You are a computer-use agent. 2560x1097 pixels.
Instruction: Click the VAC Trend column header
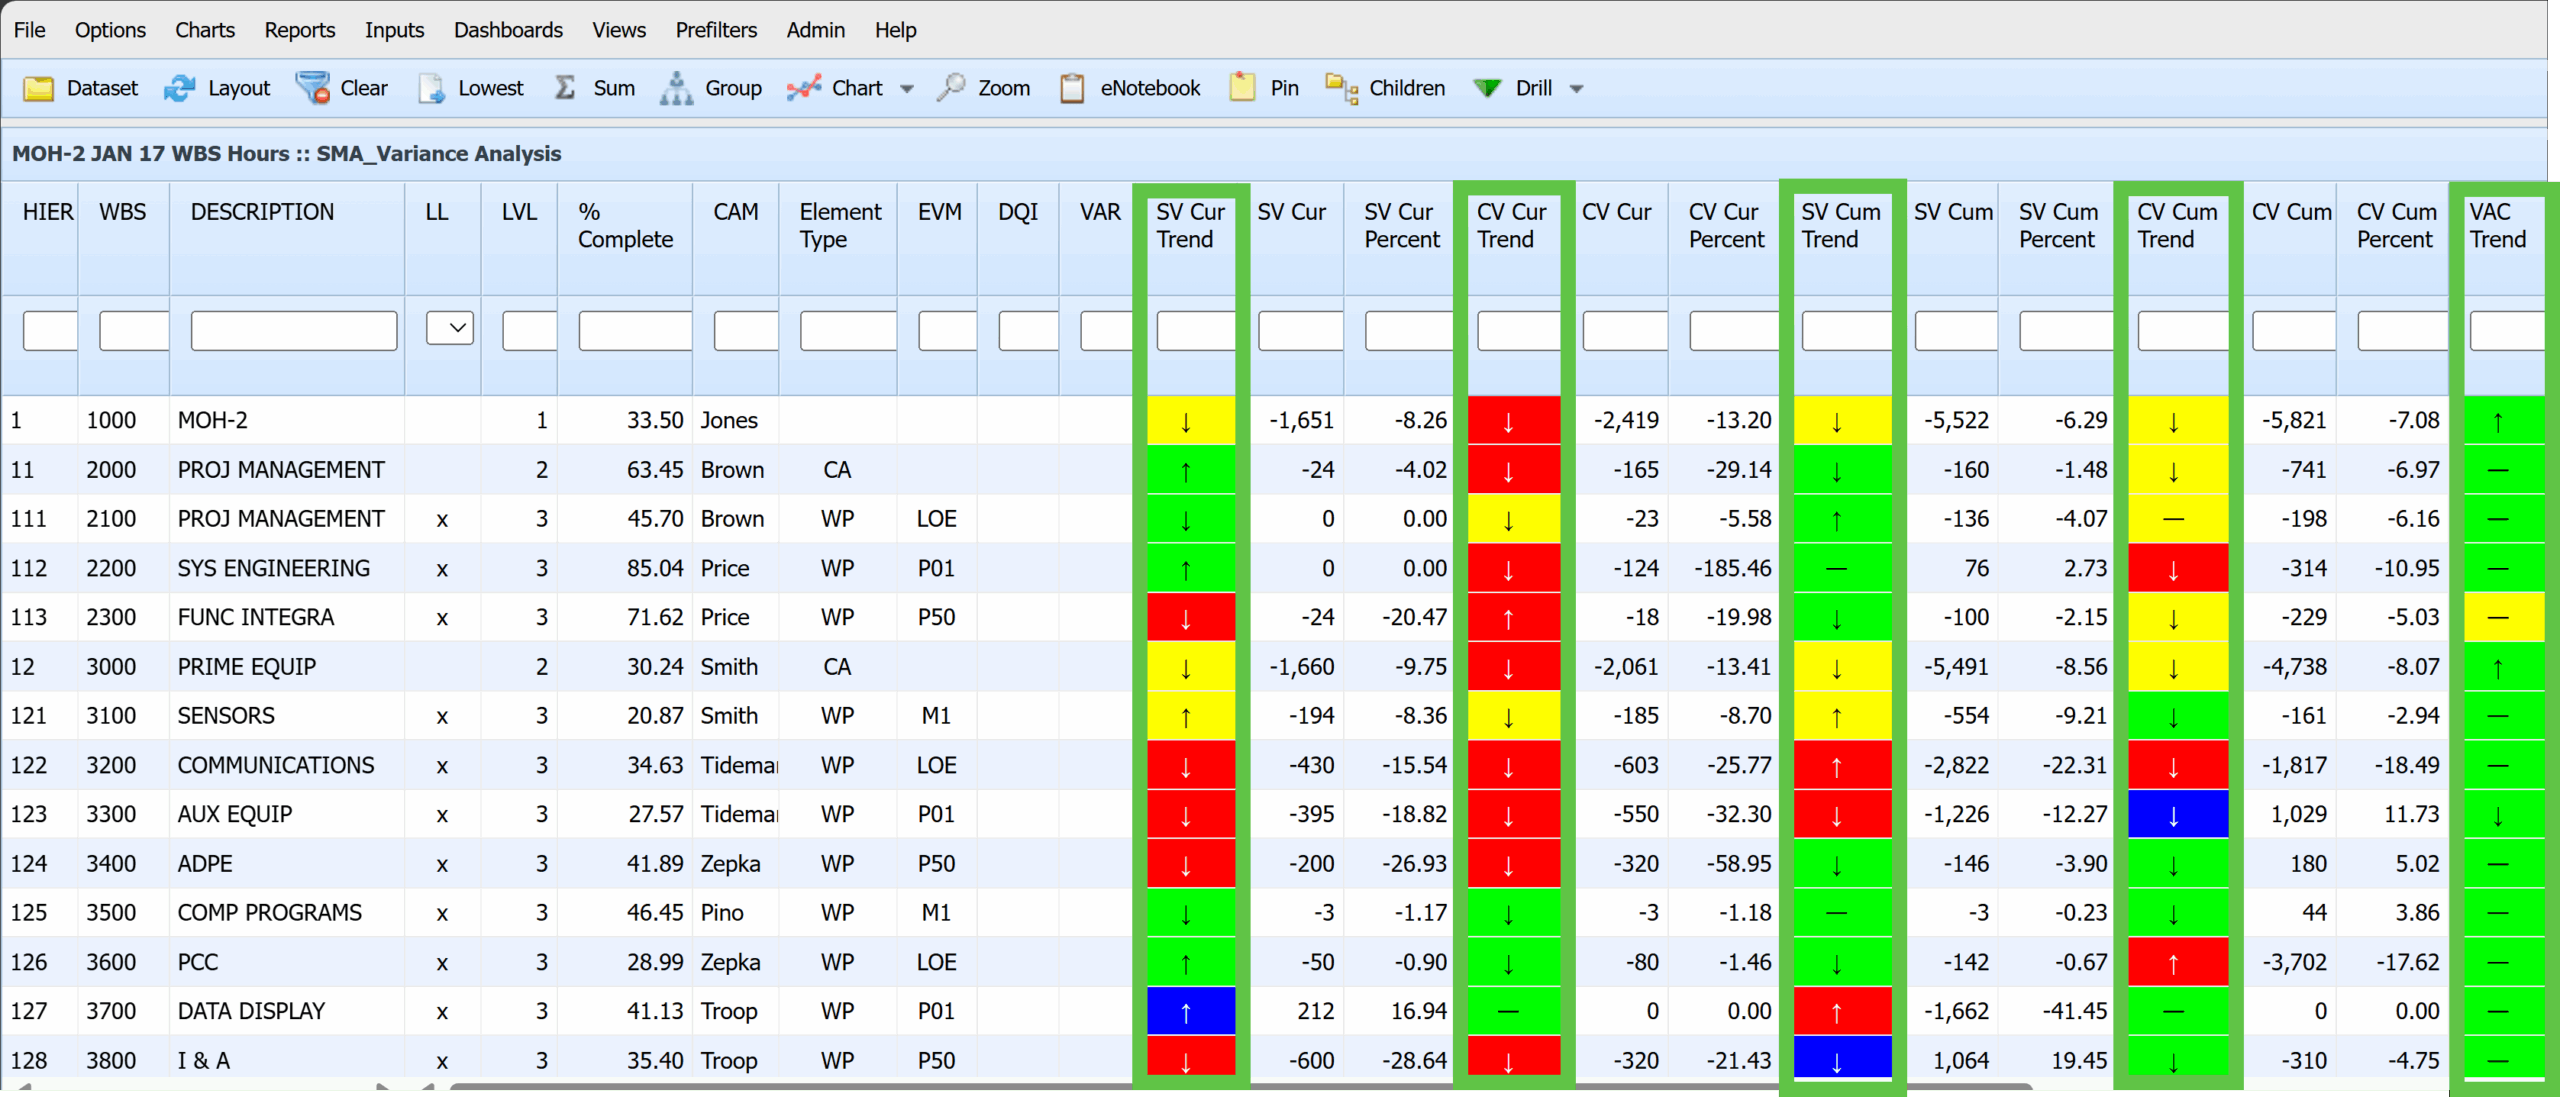click(2498, 226)
